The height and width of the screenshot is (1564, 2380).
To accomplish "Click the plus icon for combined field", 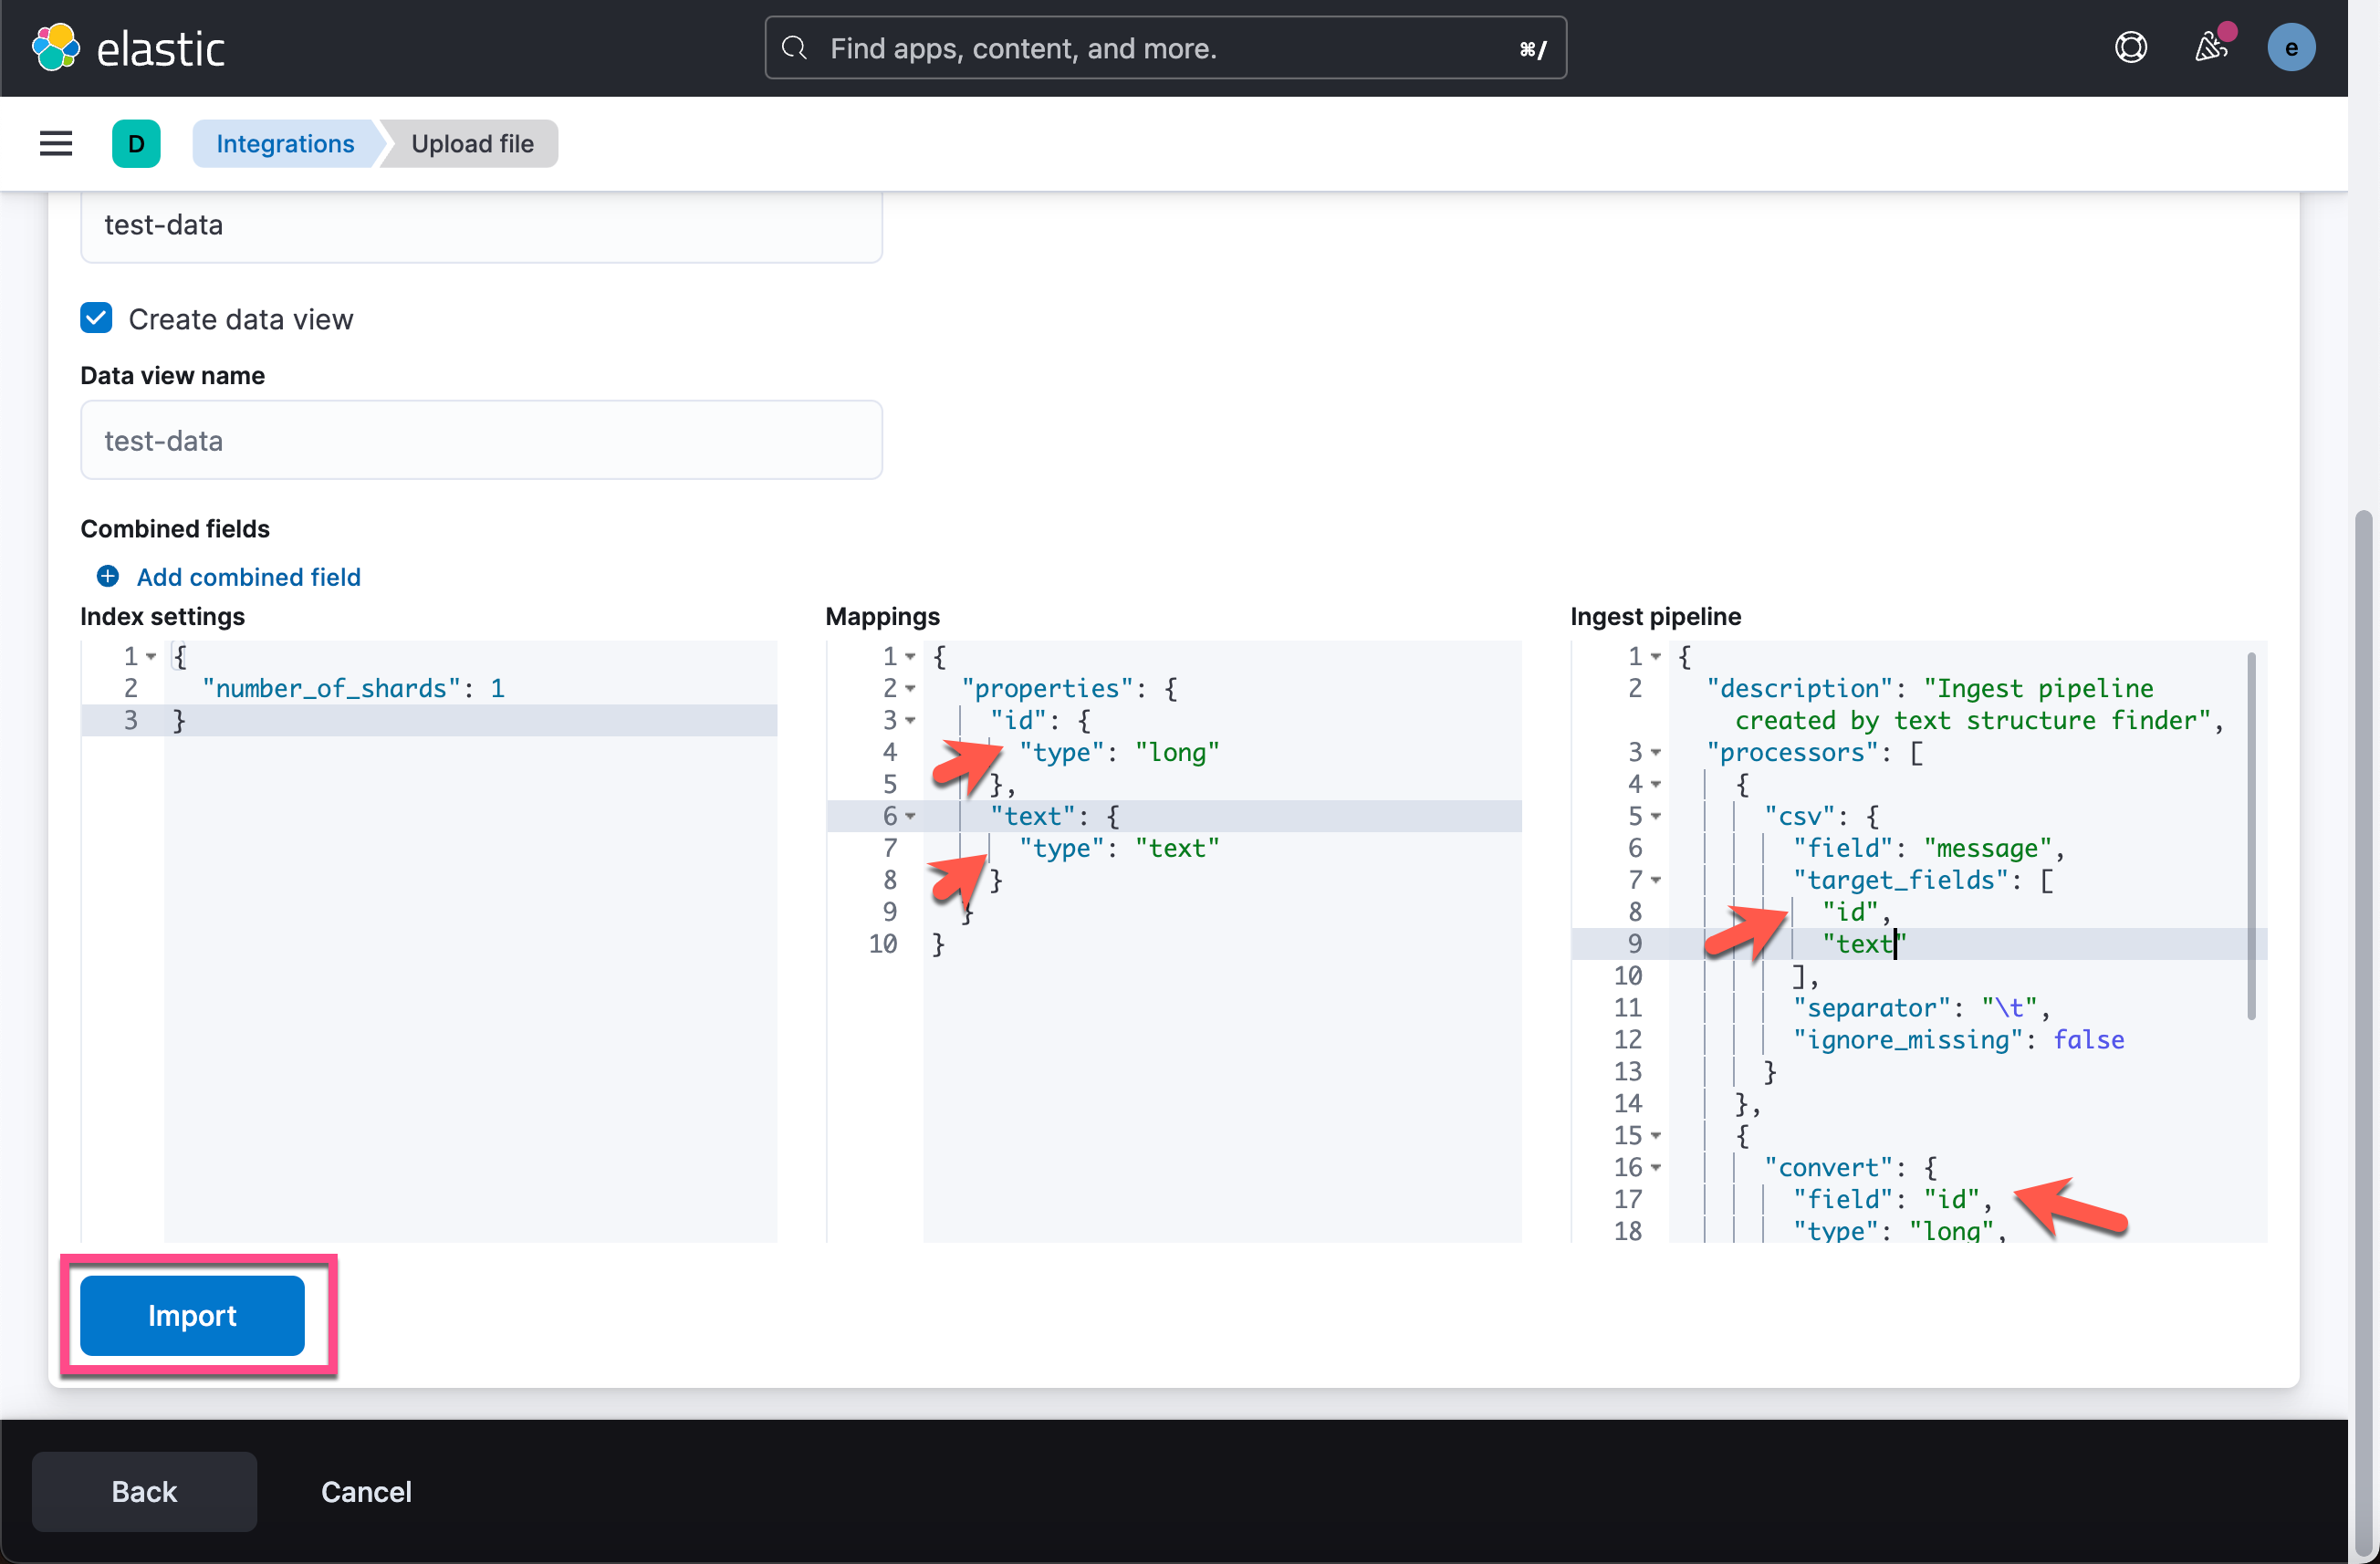I will [x=108, y=576].
